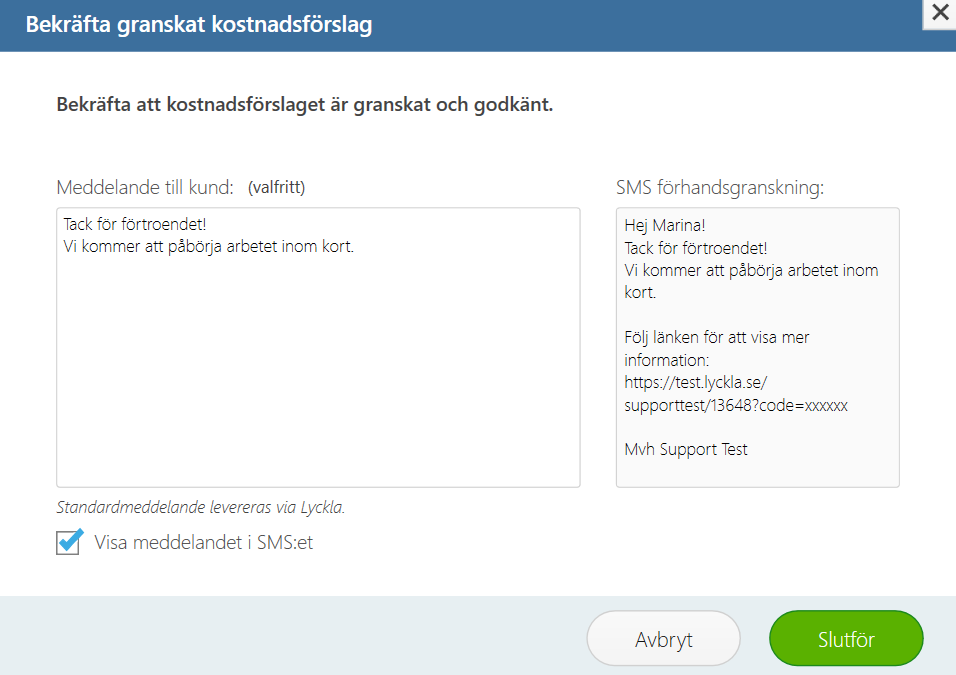Click the 'SMS förhandsgranskning:' heading
The image size is (956, 675).
(x=720, y=187)
